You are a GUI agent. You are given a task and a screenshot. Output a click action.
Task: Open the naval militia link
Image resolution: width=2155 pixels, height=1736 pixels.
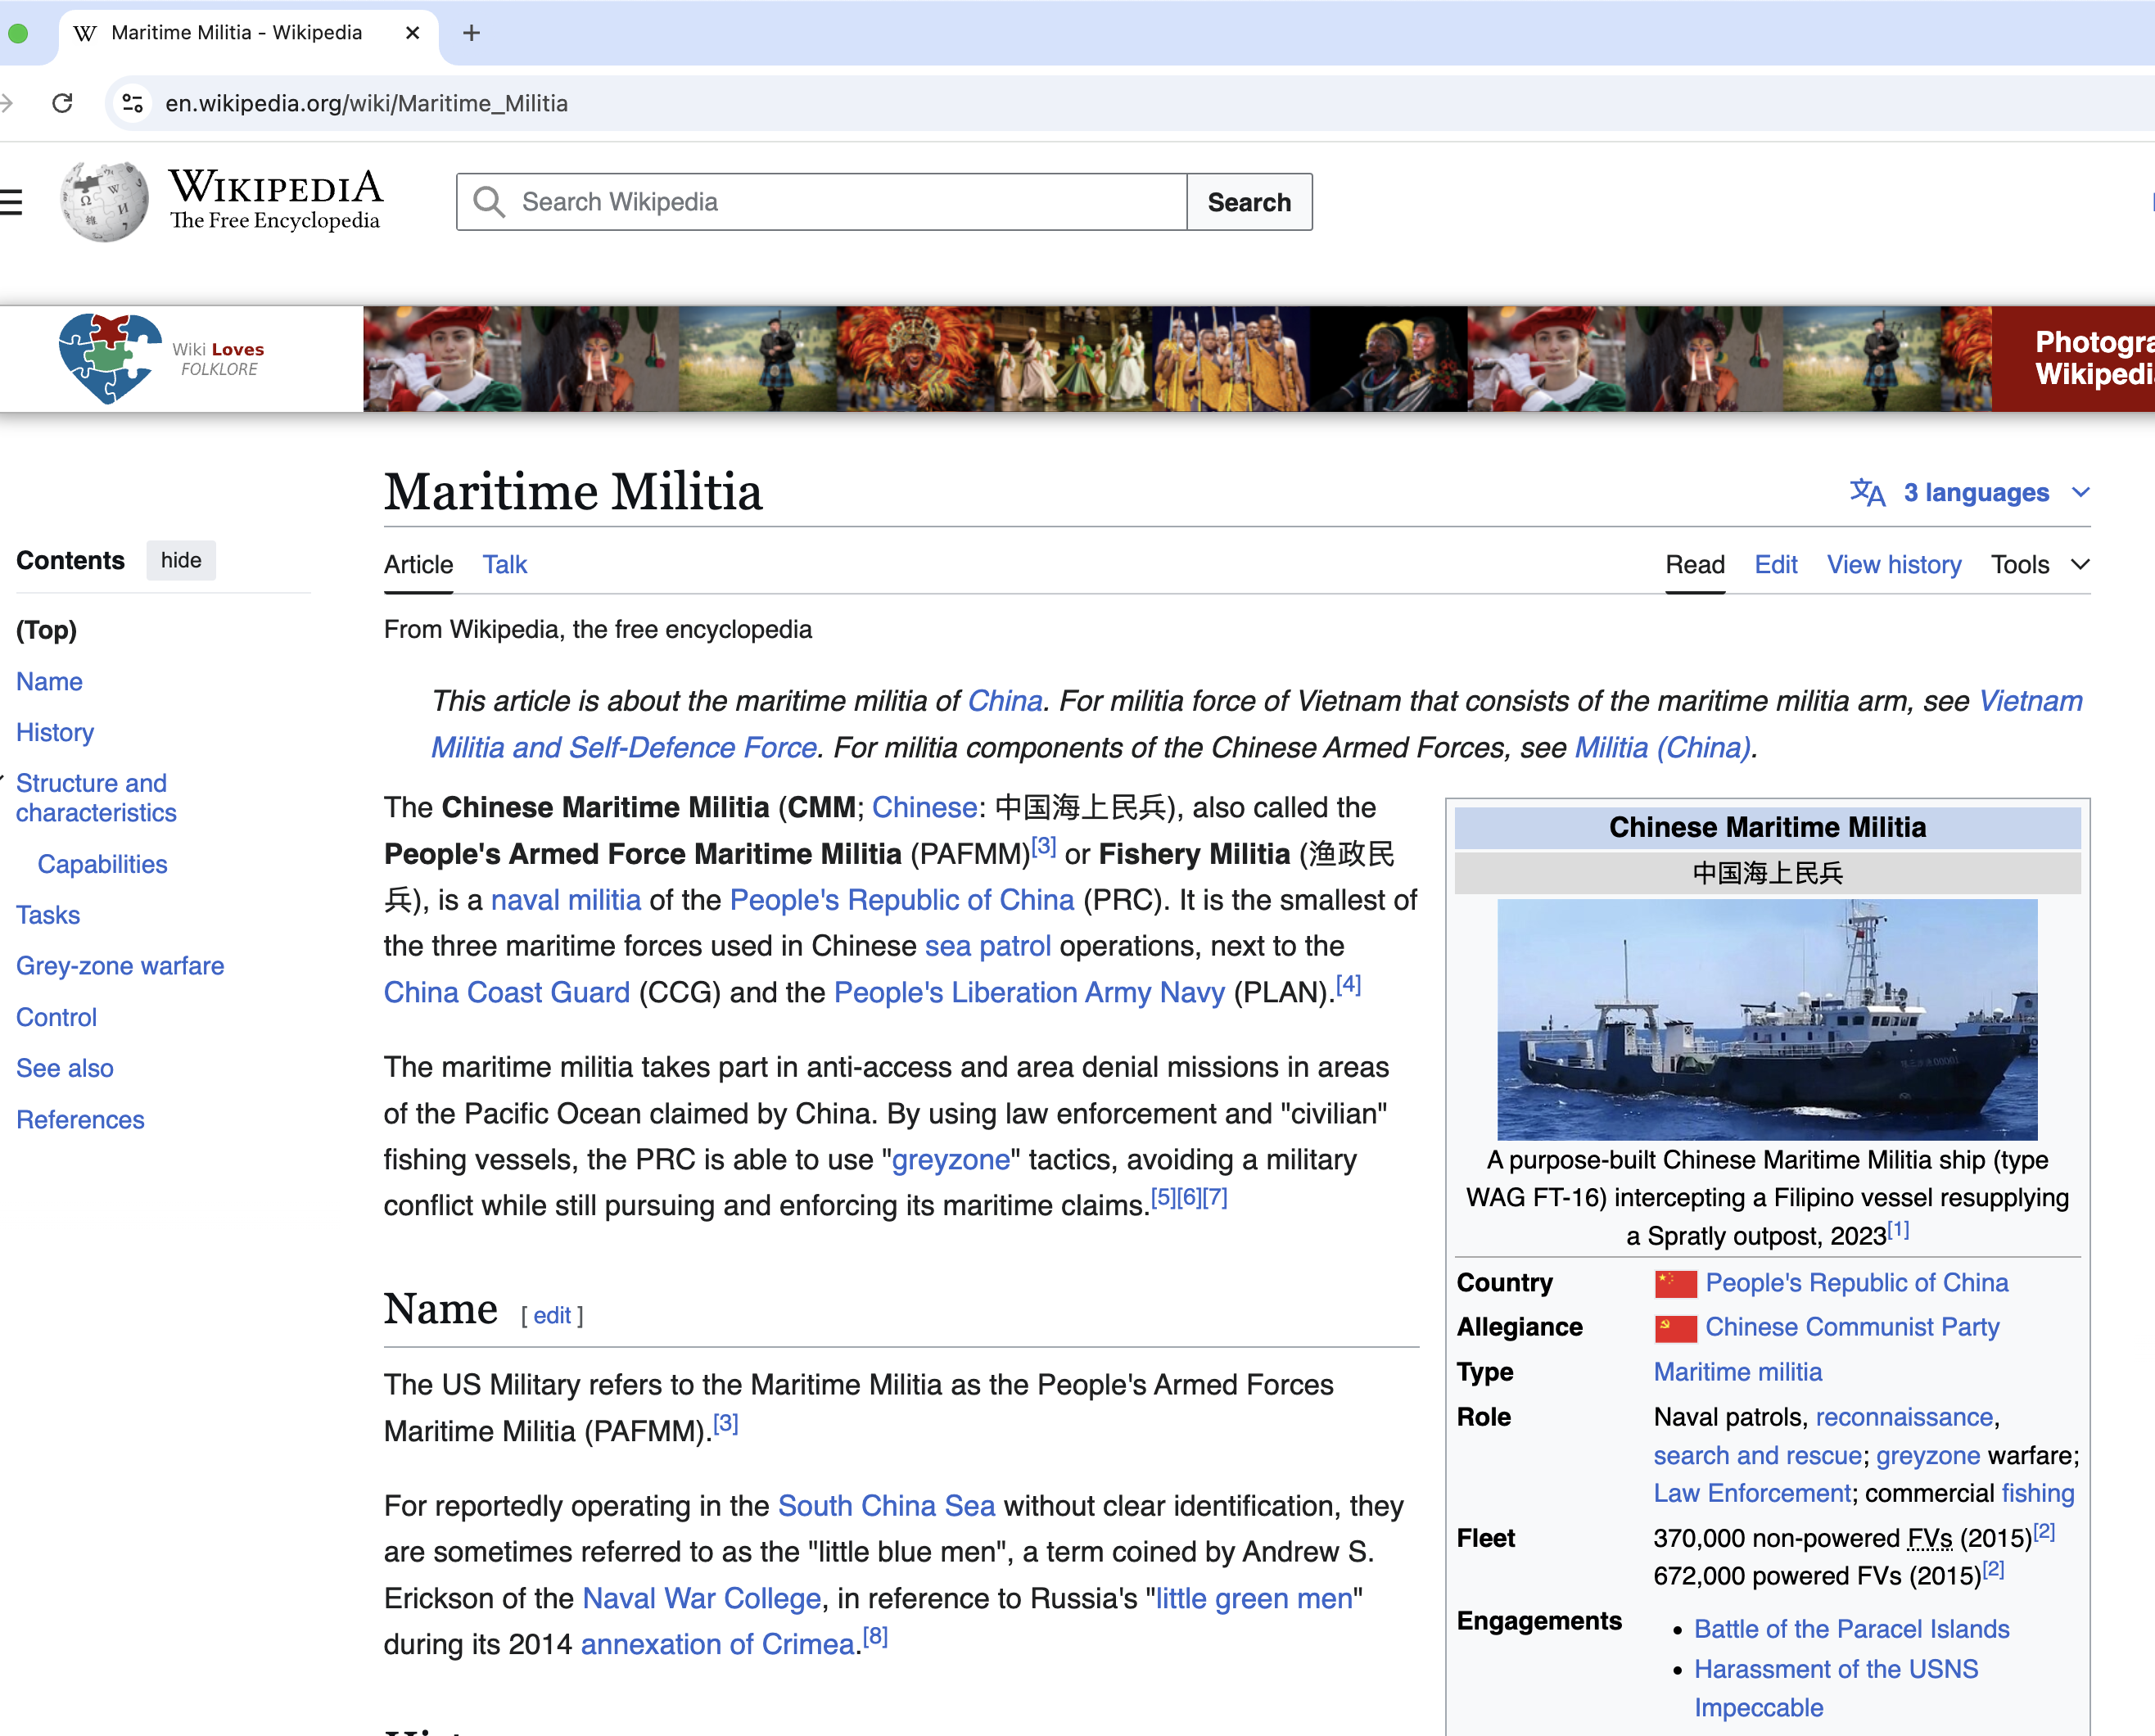click(566, 900)
